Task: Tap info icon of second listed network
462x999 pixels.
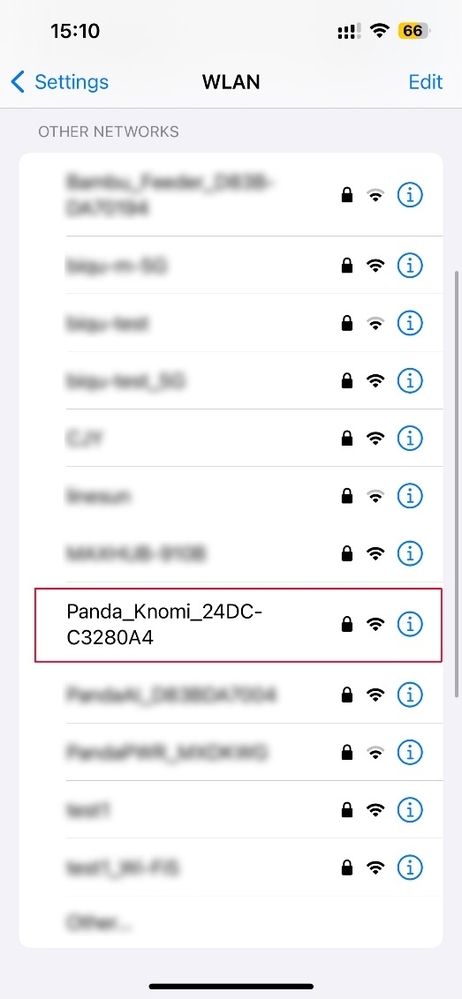Action: click(x=410, y=266)
